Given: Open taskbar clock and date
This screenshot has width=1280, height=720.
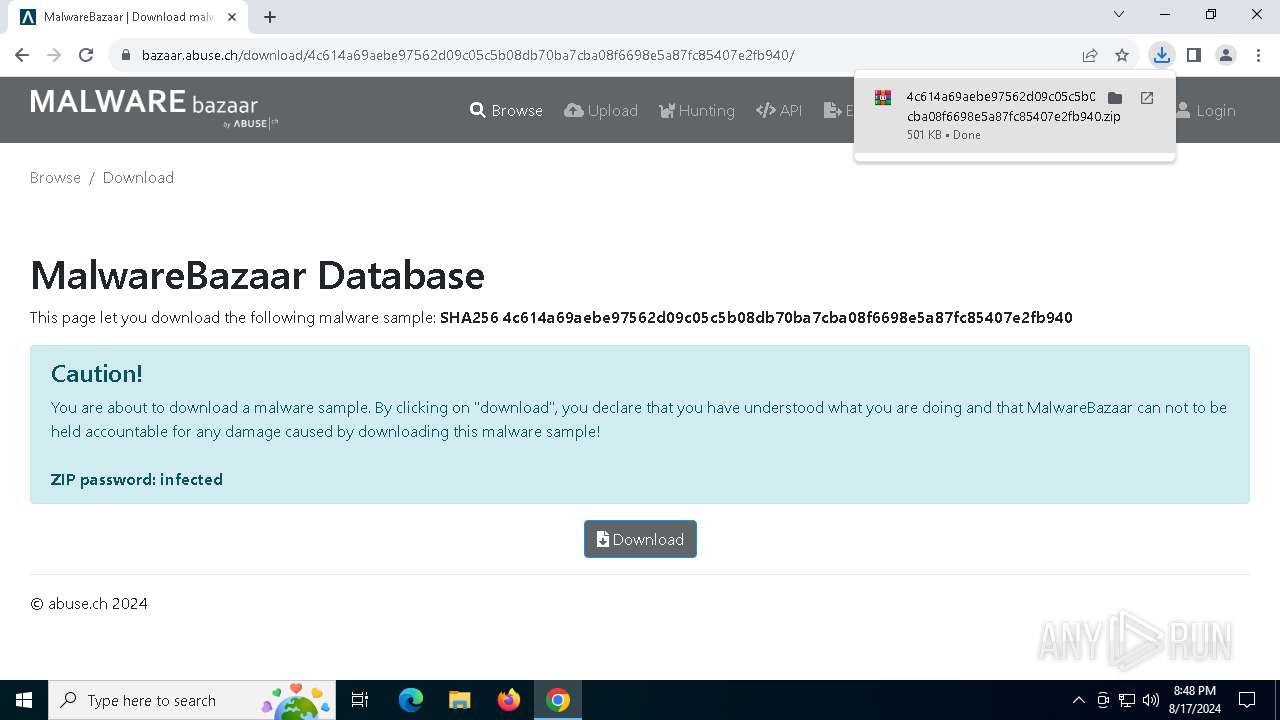Looking at the screenshot, I should (1194, 700).
